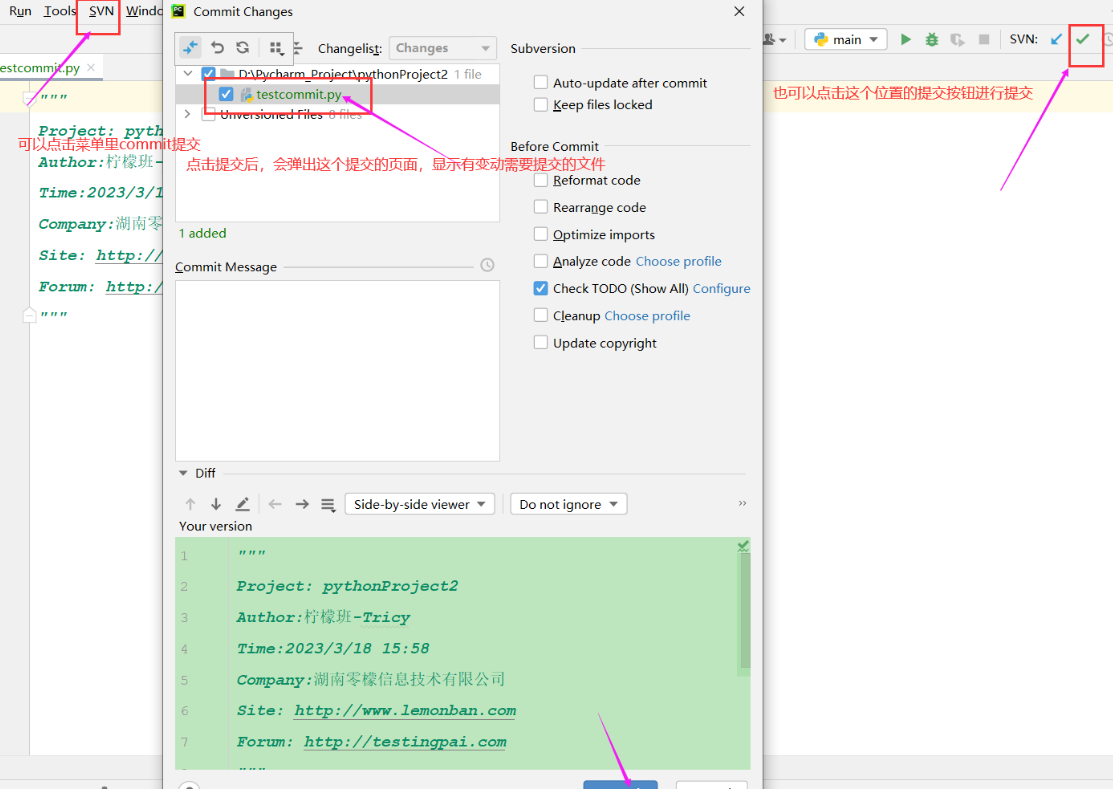Click the green SVN commit checkmark icon
The height and width of the screenshot is (792, 1113).
tap(1082, 39)
